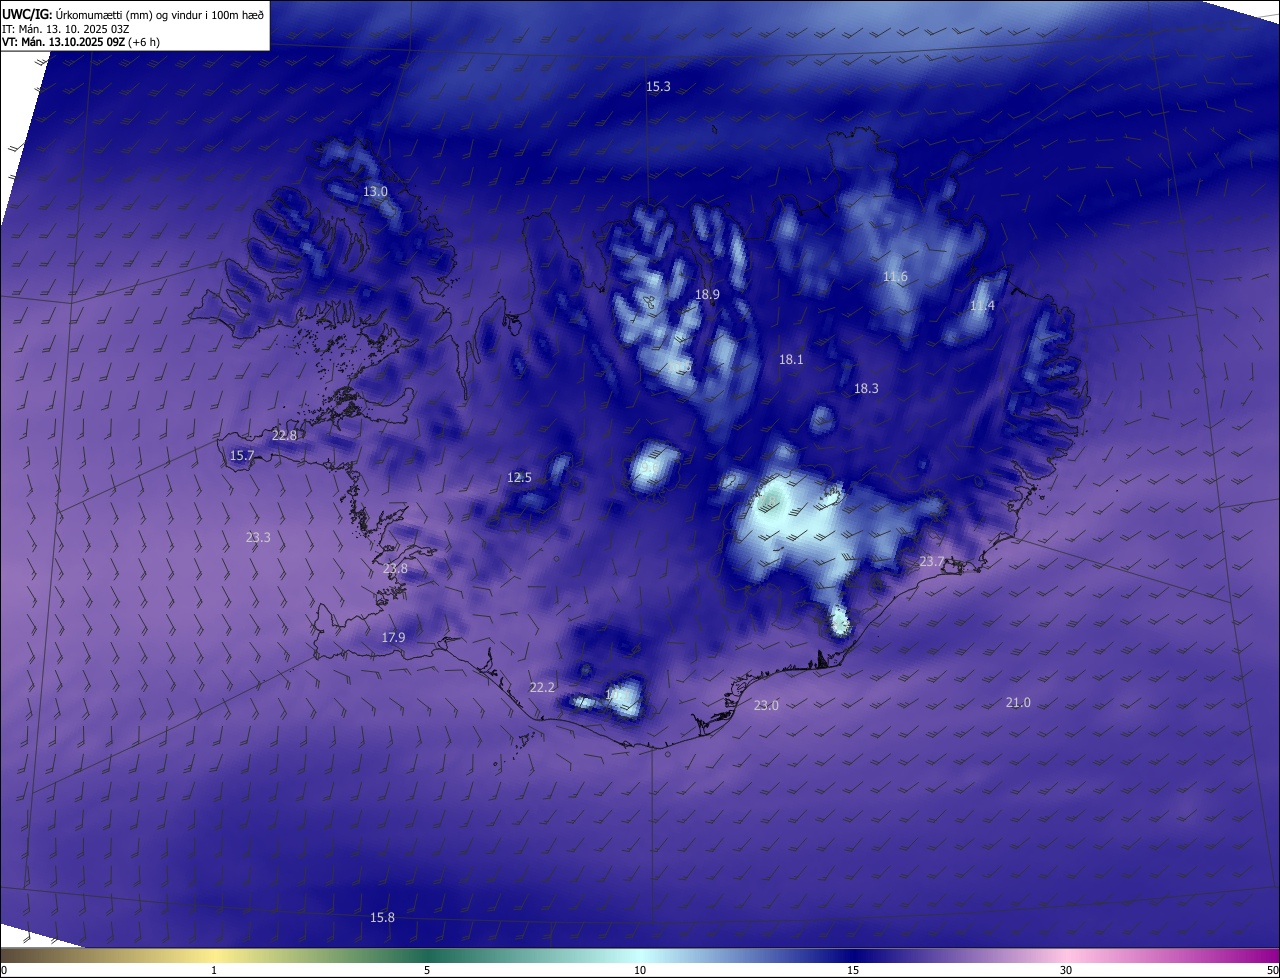Select the 18.9 wind value label
Screen dimensions: 1280x978
(707, 295)
